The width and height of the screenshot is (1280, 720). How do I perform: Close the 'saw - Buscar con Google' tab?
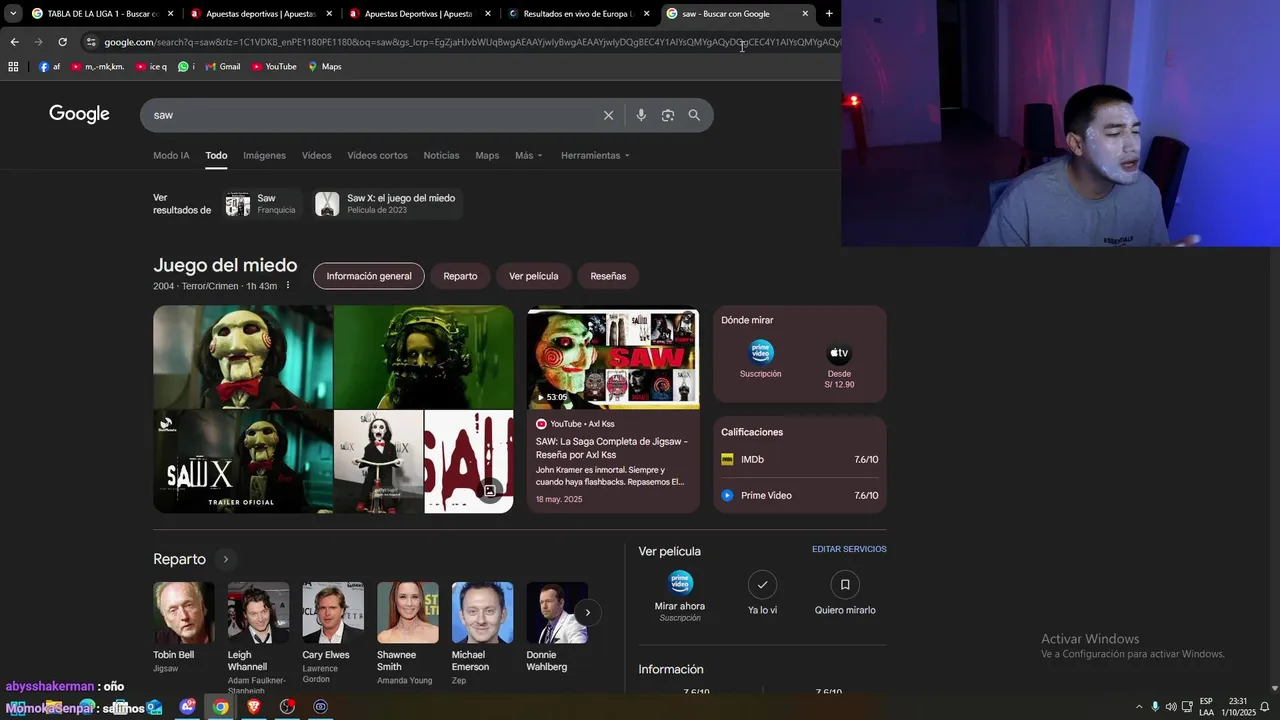[805, 14]
